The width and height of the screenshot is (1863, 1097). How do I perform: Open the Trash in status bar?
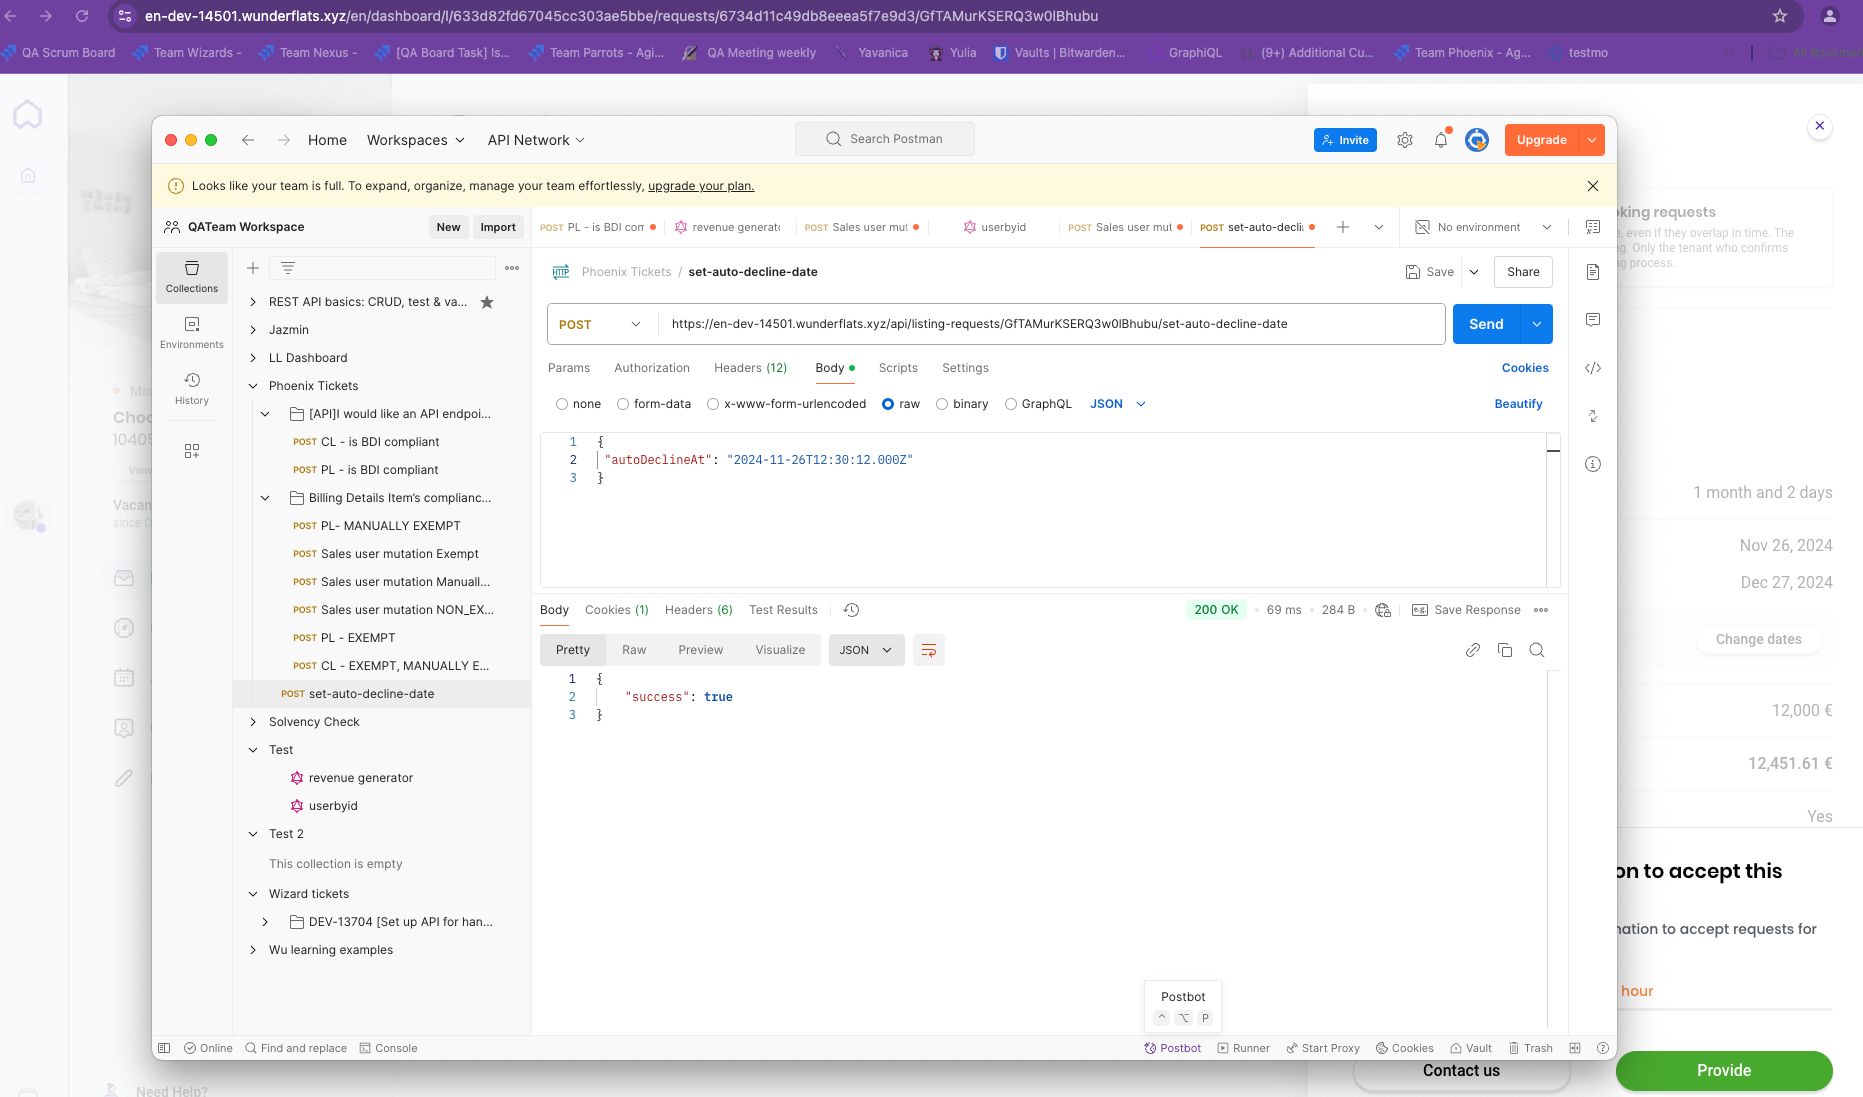1531,1048
